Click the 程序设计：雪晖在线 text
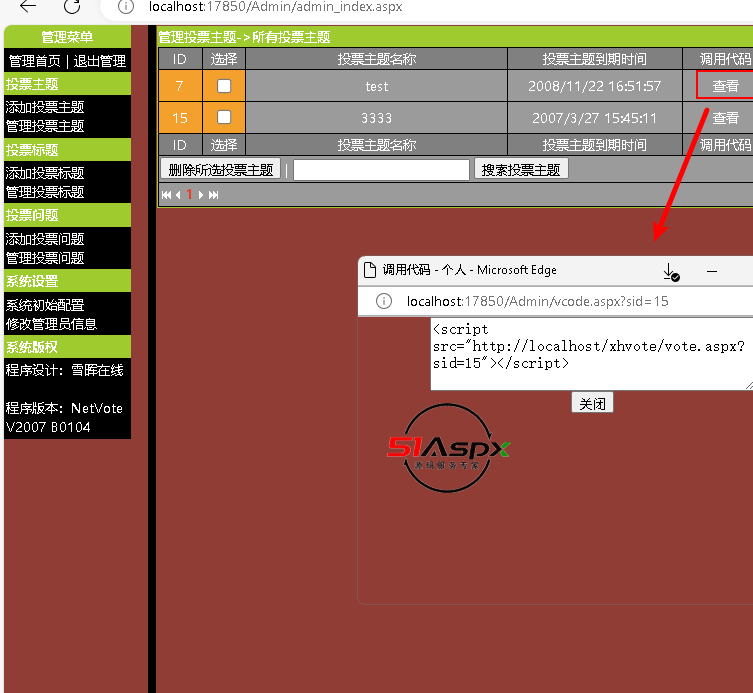 click(64, 370)
